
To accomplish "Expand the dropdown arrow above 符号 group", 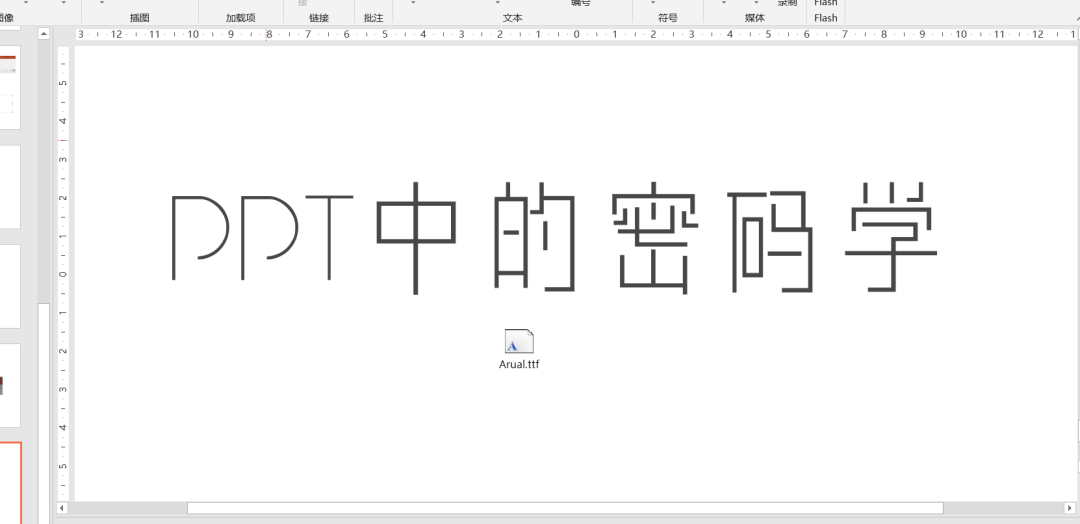I will coord(653,3).
